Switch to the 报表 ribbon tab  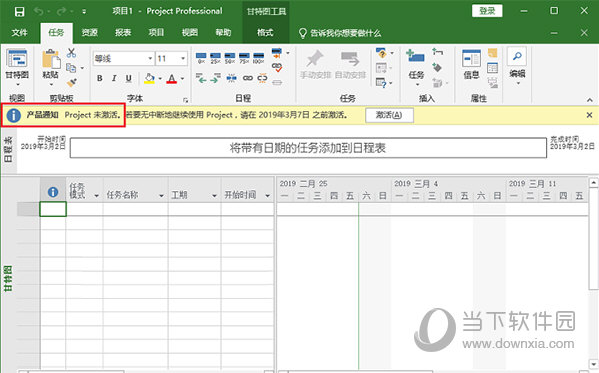[x=123, y=33]
